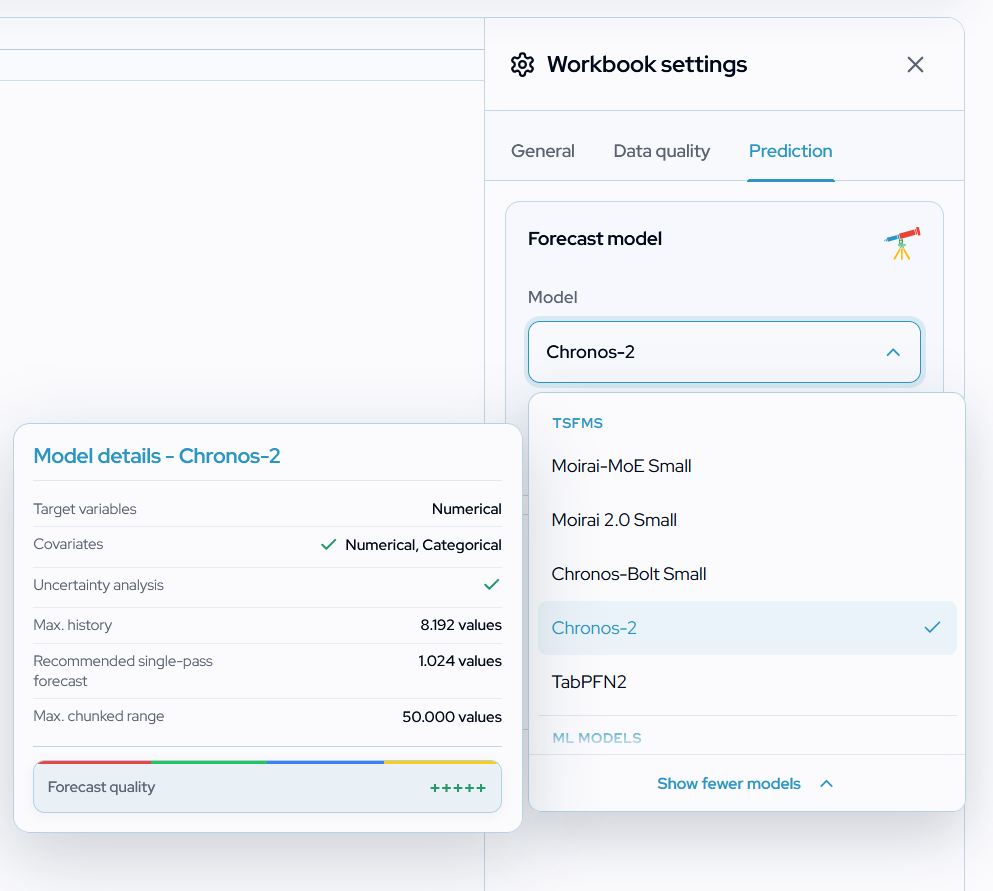993x891 pixels.
Task: Click the Covariates label
Action: 68,544
